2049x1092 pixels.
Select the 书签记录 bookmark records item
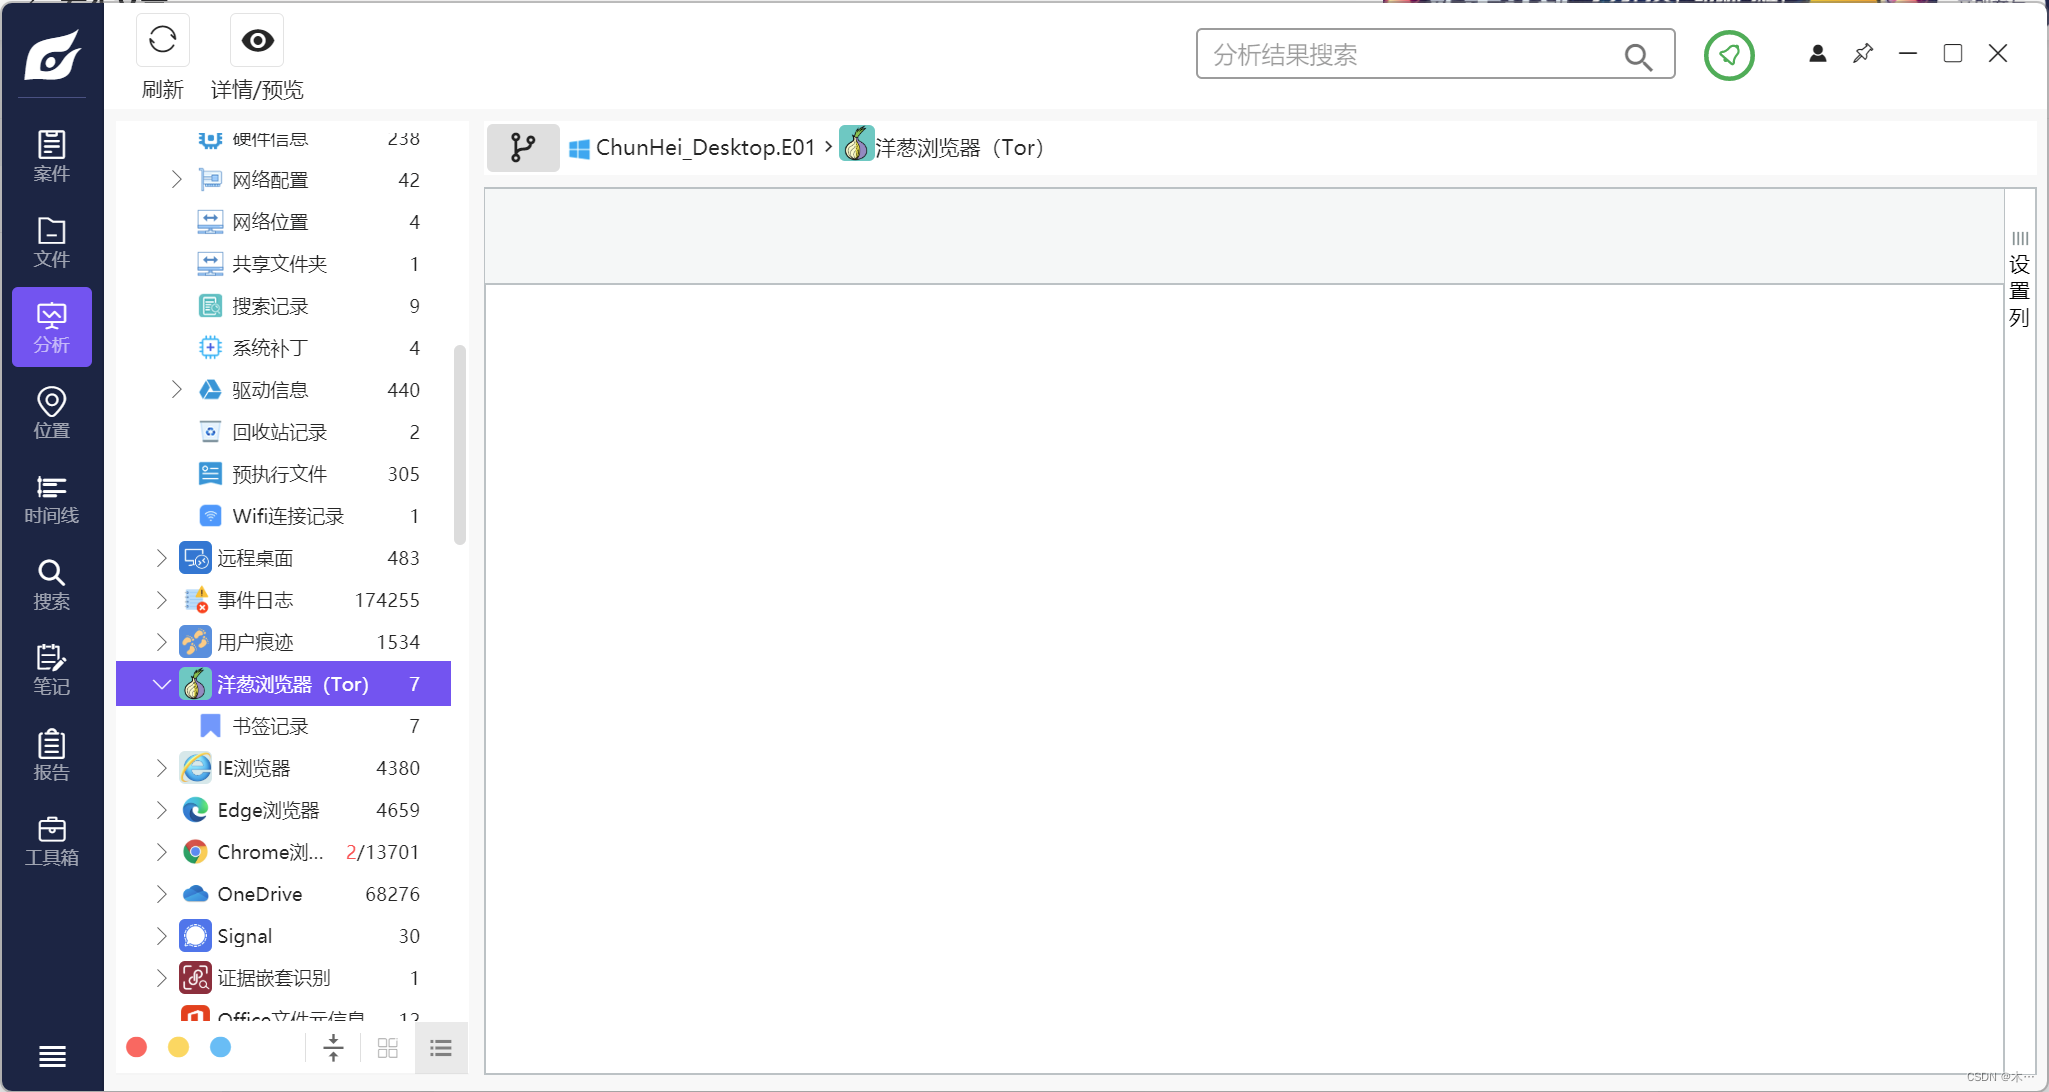pos(270,726)
